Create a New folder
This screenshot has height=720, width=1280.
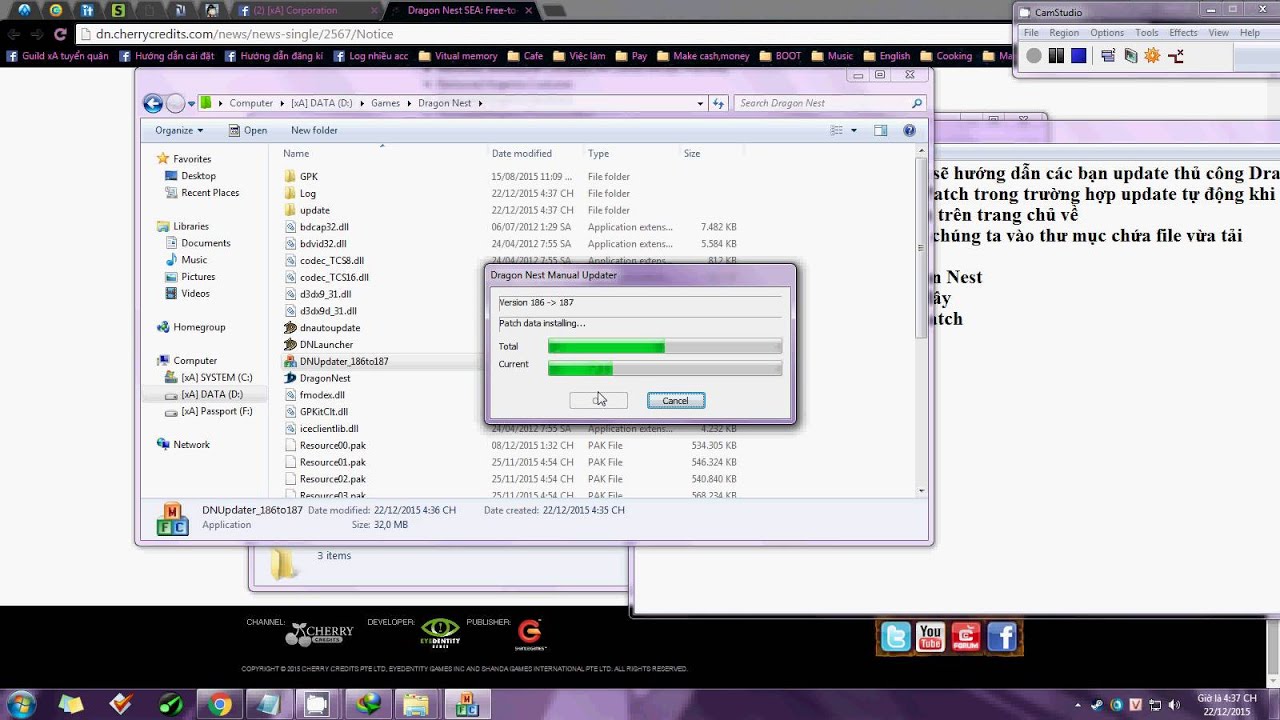pos(314,130)
